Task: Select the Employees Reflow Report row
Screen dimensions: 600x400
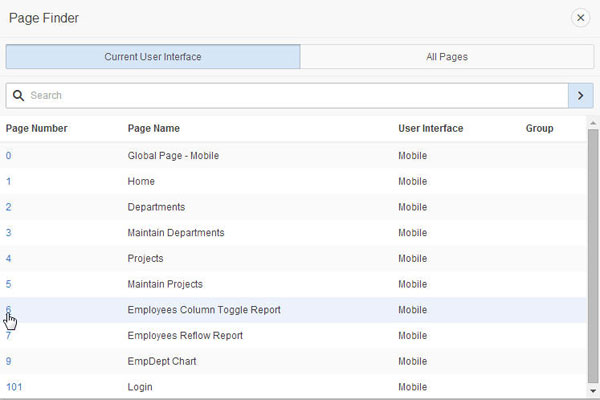Action: pyautogui.click(x=185, y=336)
